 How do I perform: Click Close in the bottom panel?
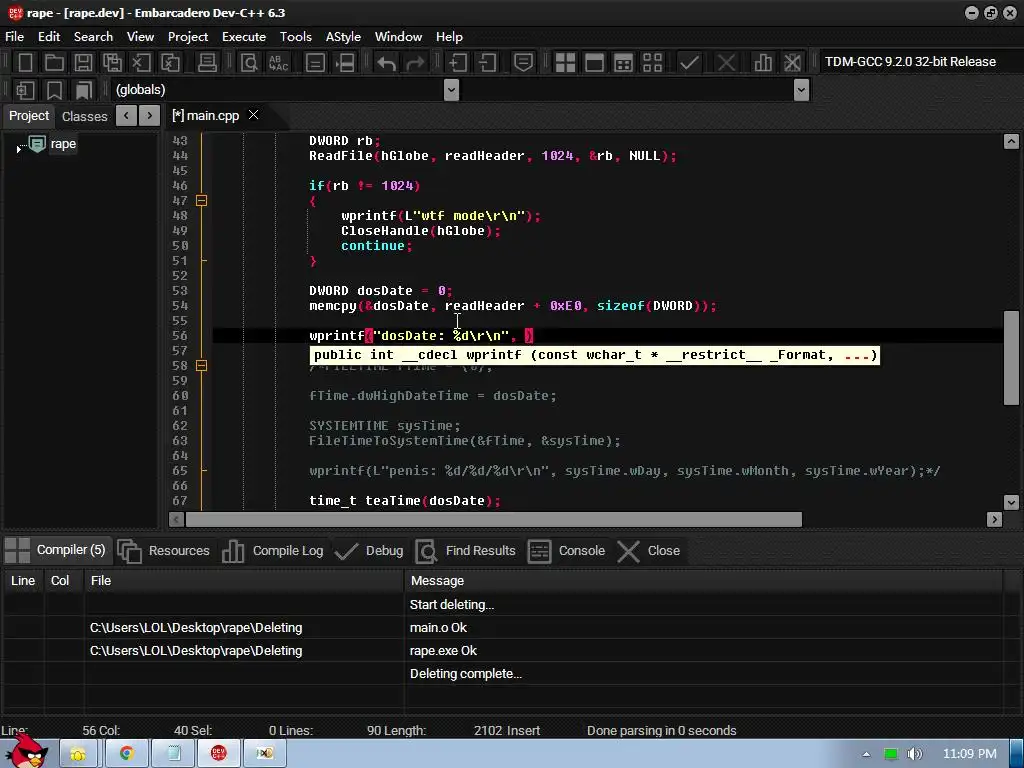tap(648, 551)
